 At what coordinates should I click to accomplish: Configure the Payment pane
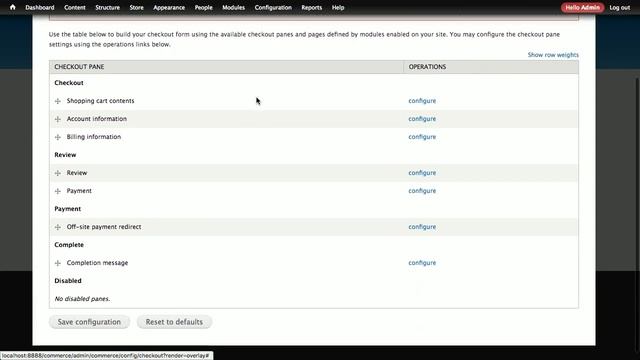coord(422,191)
